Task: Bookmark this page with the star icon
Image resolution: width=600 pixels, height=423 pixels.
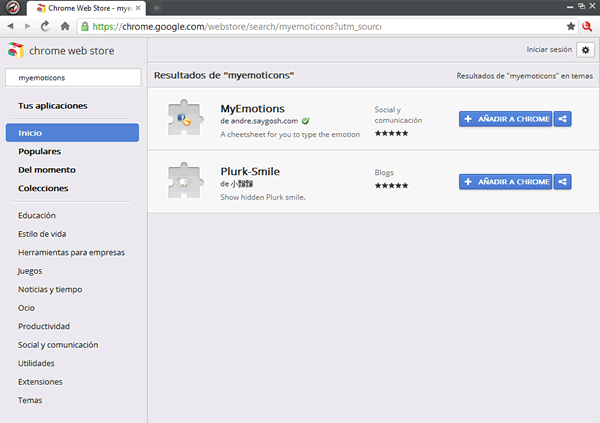Action: [x=571, y=26]
